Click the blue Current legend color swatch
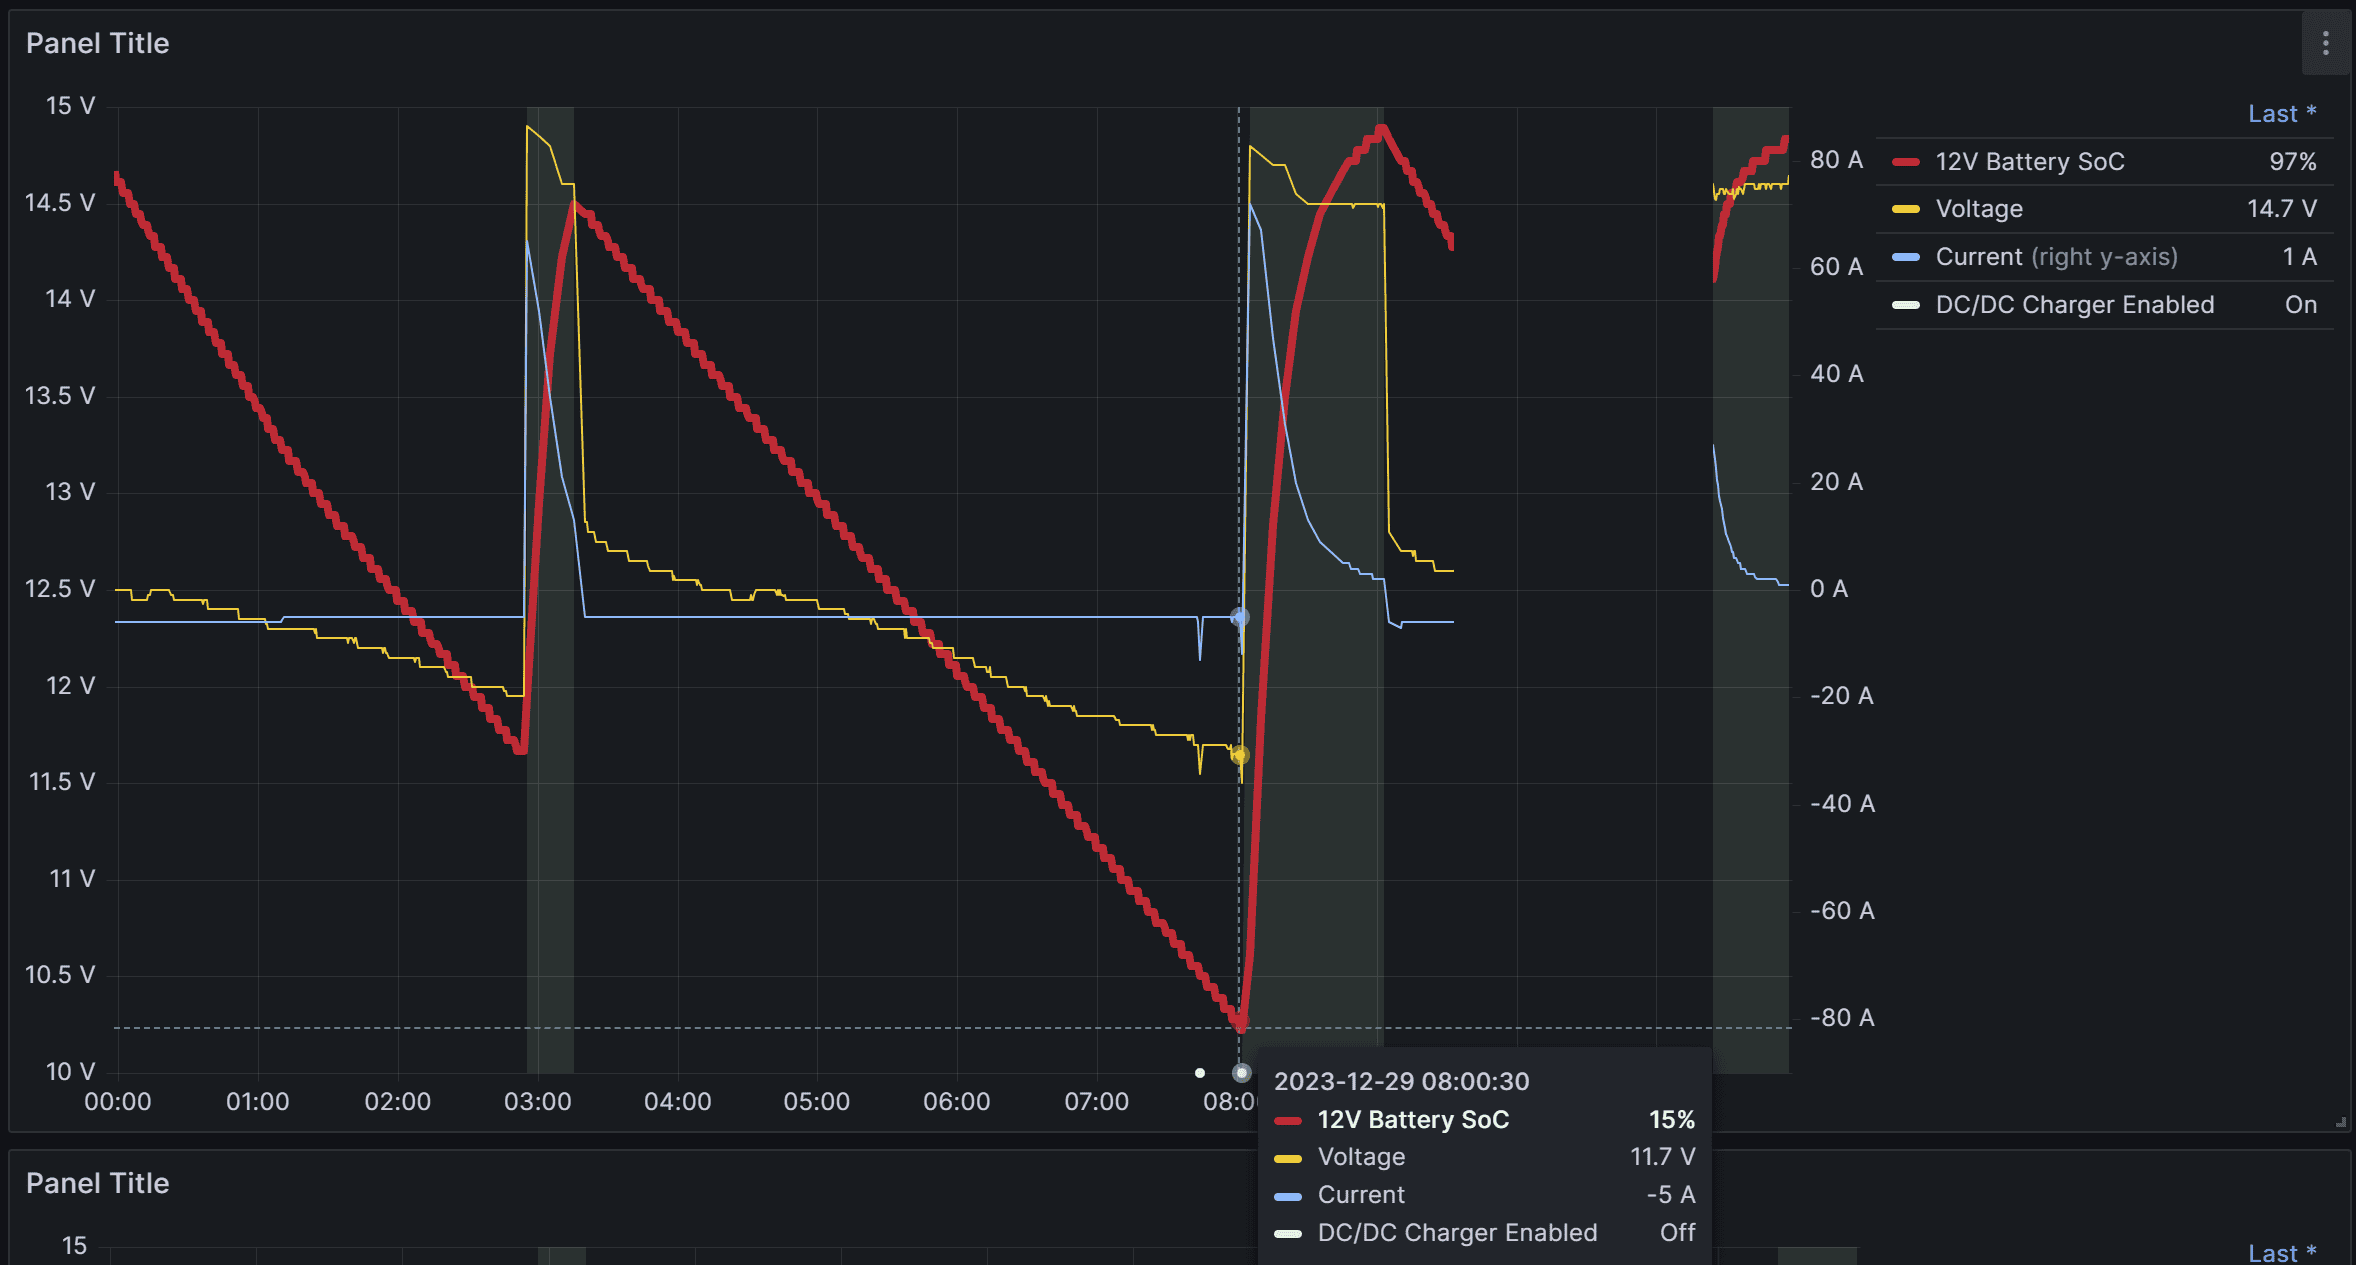Viewport: 2356px width, 1265px height. click(x=1906, y=258)
